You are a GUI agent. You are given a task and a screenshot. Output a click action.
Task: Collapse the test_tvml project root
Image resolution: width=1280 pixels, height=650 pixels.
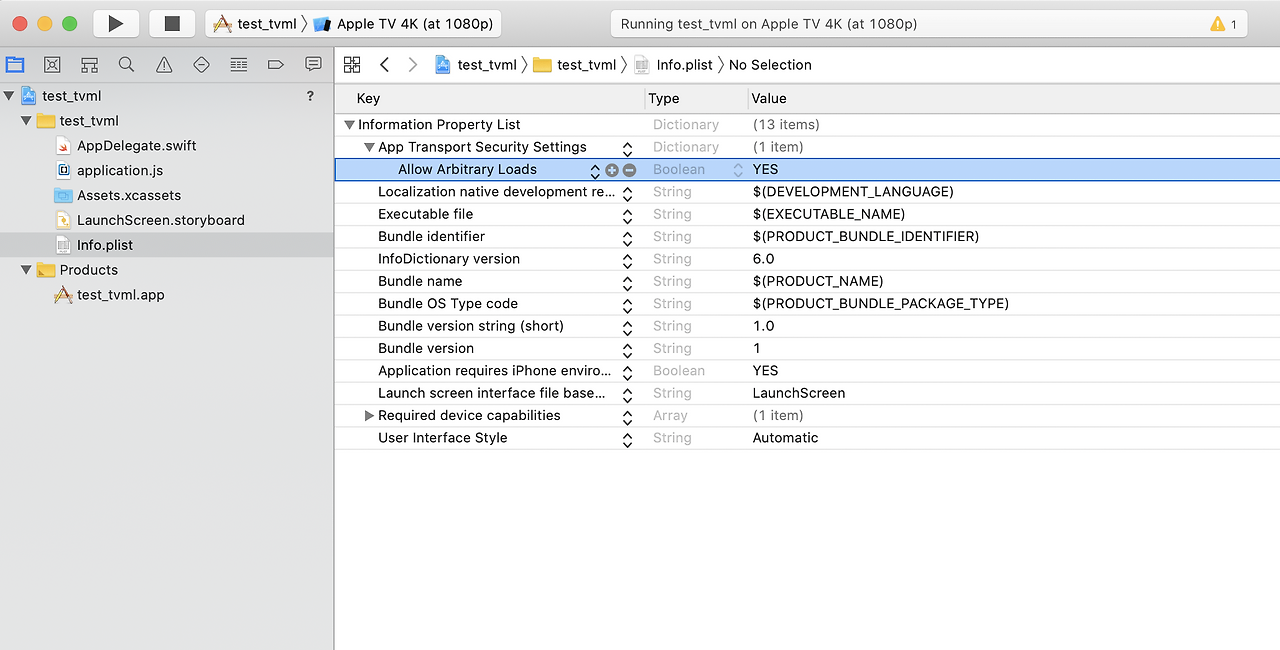[x=9, y=96]
